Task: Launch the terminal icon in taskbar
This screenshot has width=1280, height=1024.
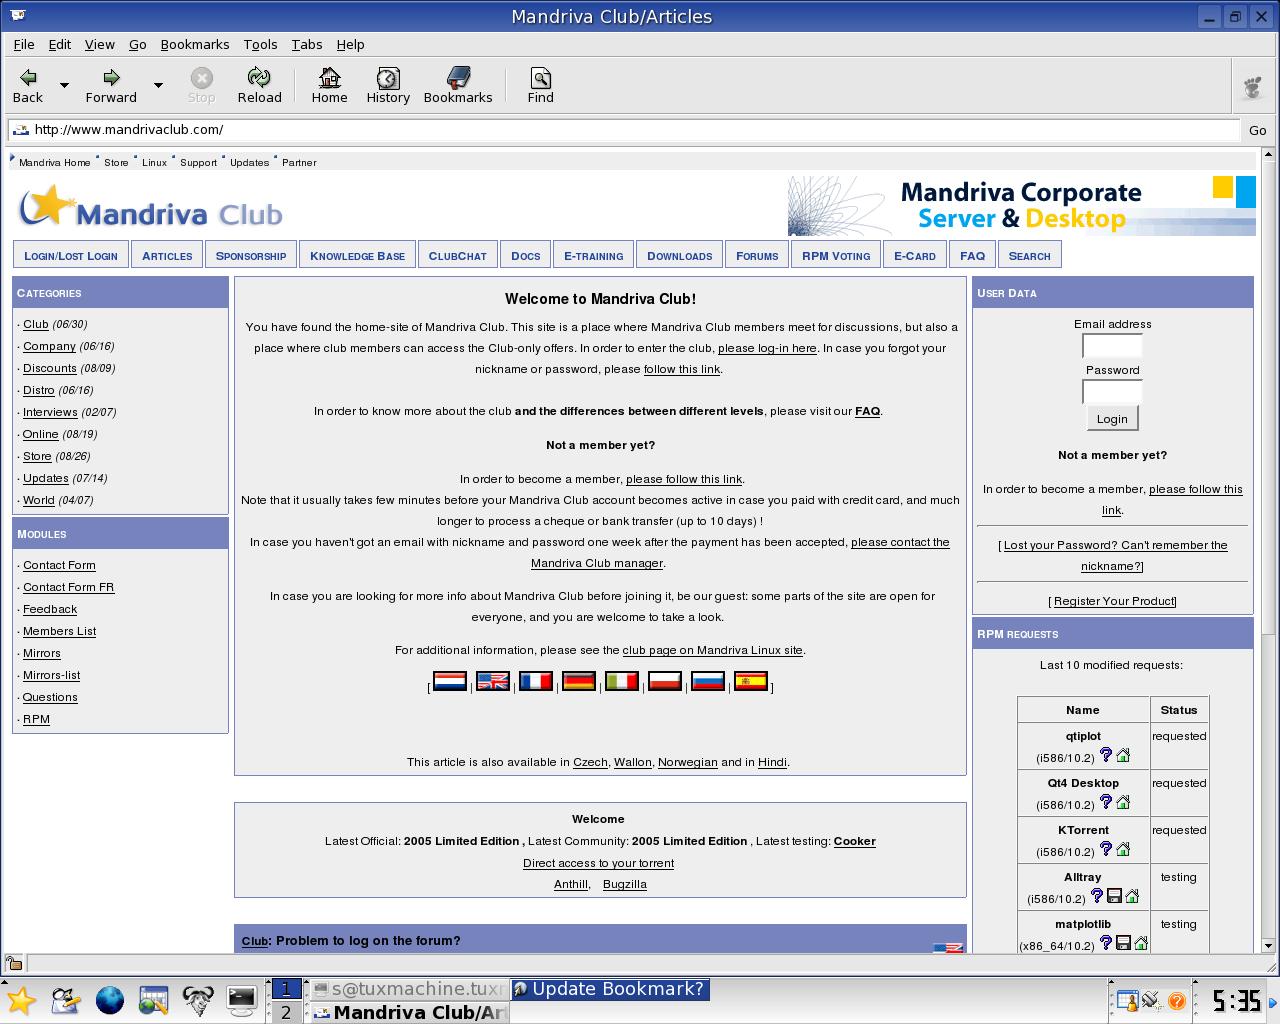Action: (x=241, y=1000)
